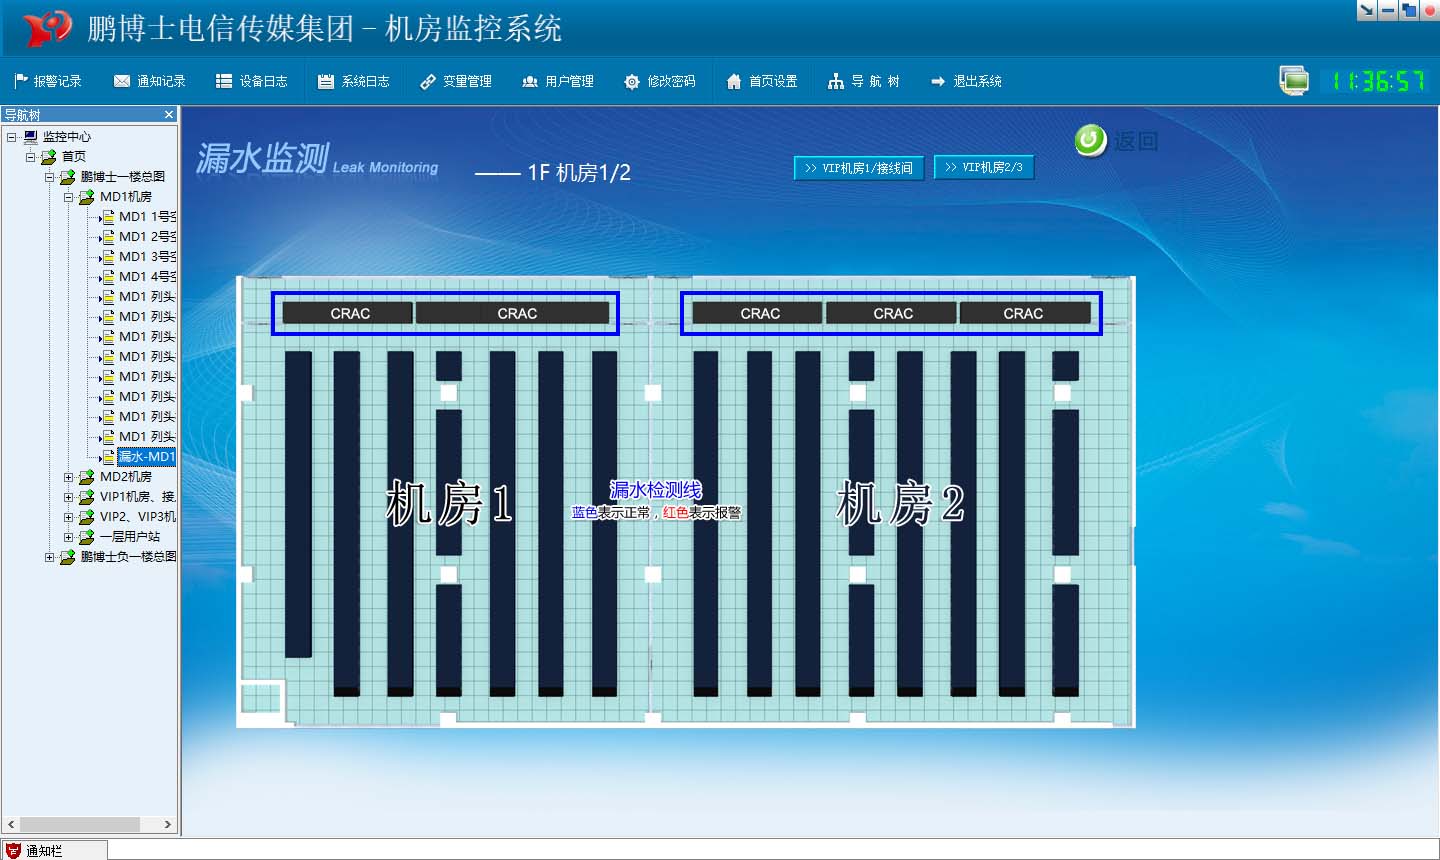The image size is (1440, 860).
Task: Collapse the 首页 tree node
Action: [30, 157]
